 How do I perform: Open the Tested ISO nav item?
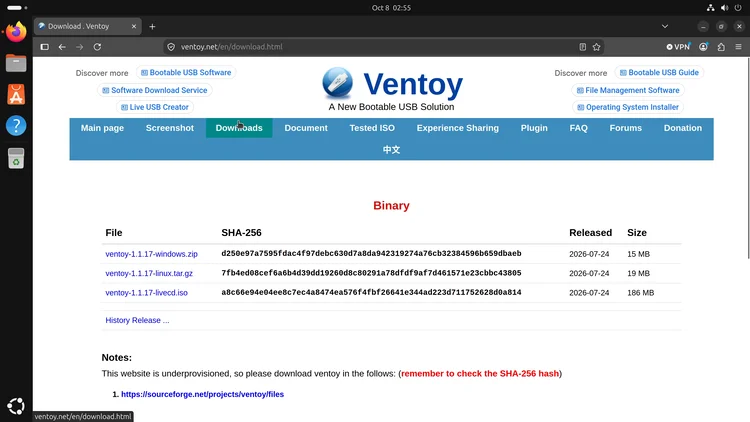pos(372,128)
